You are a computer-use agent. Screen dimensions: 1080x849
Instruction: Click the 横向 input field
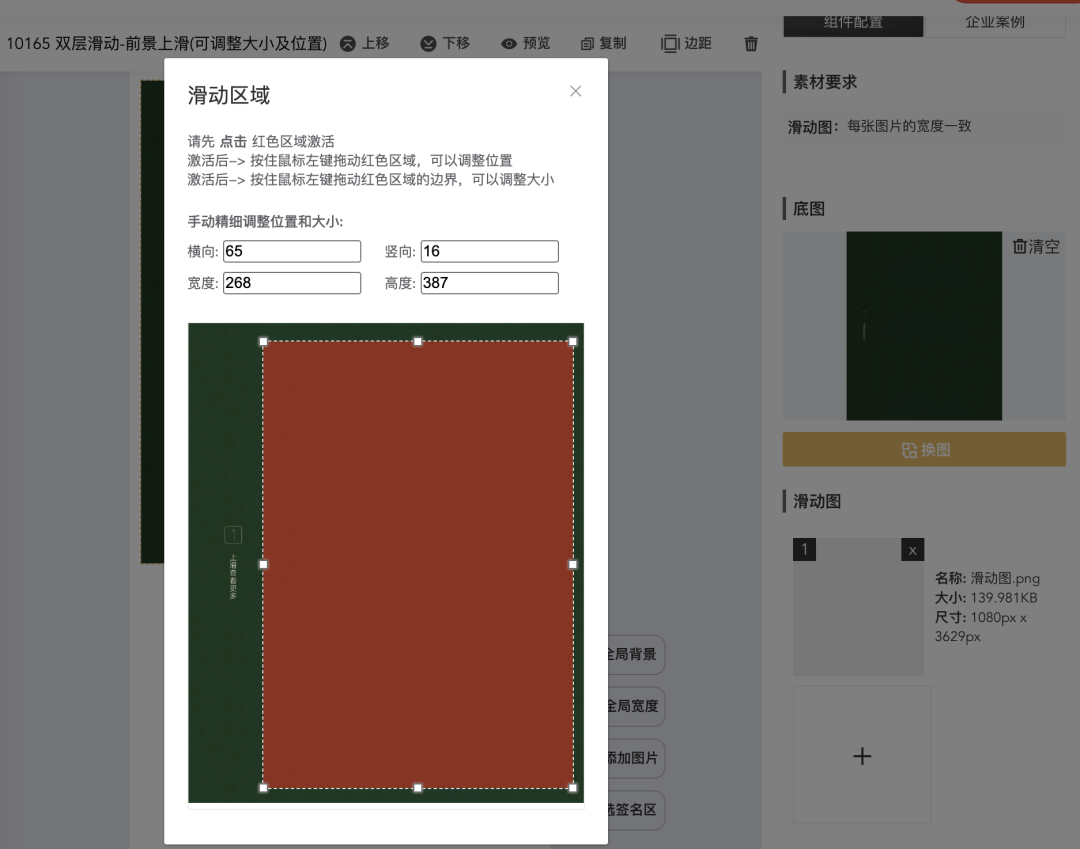pos(292,251)
